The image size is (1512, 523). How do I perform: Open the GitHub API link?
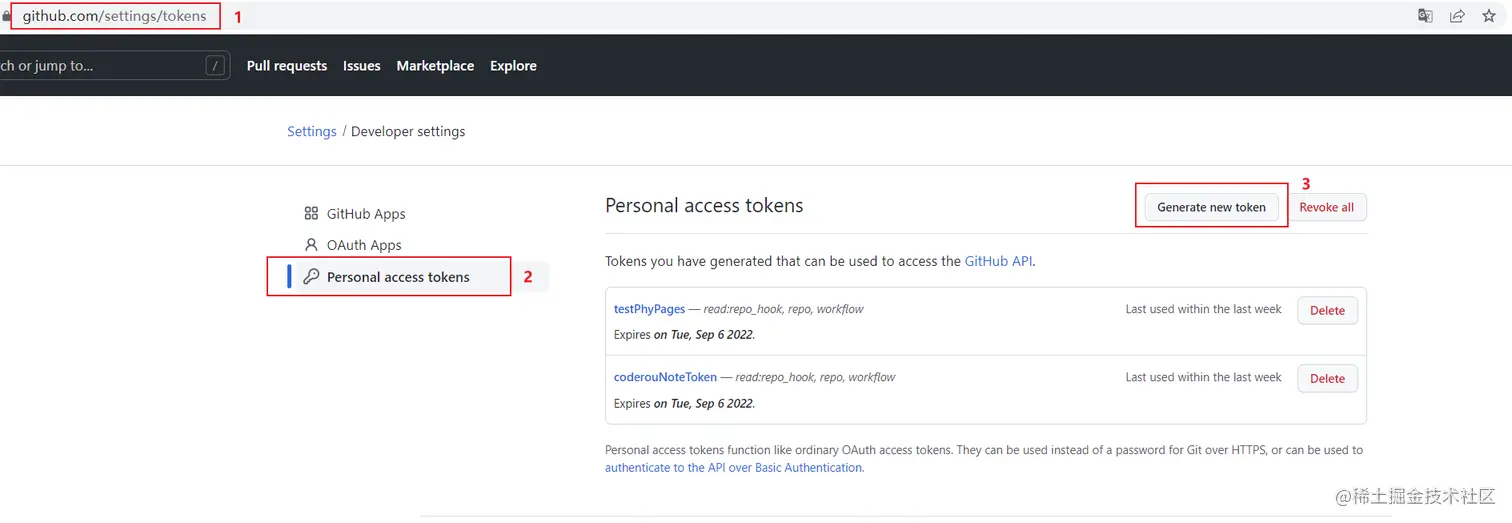point(998,261)
